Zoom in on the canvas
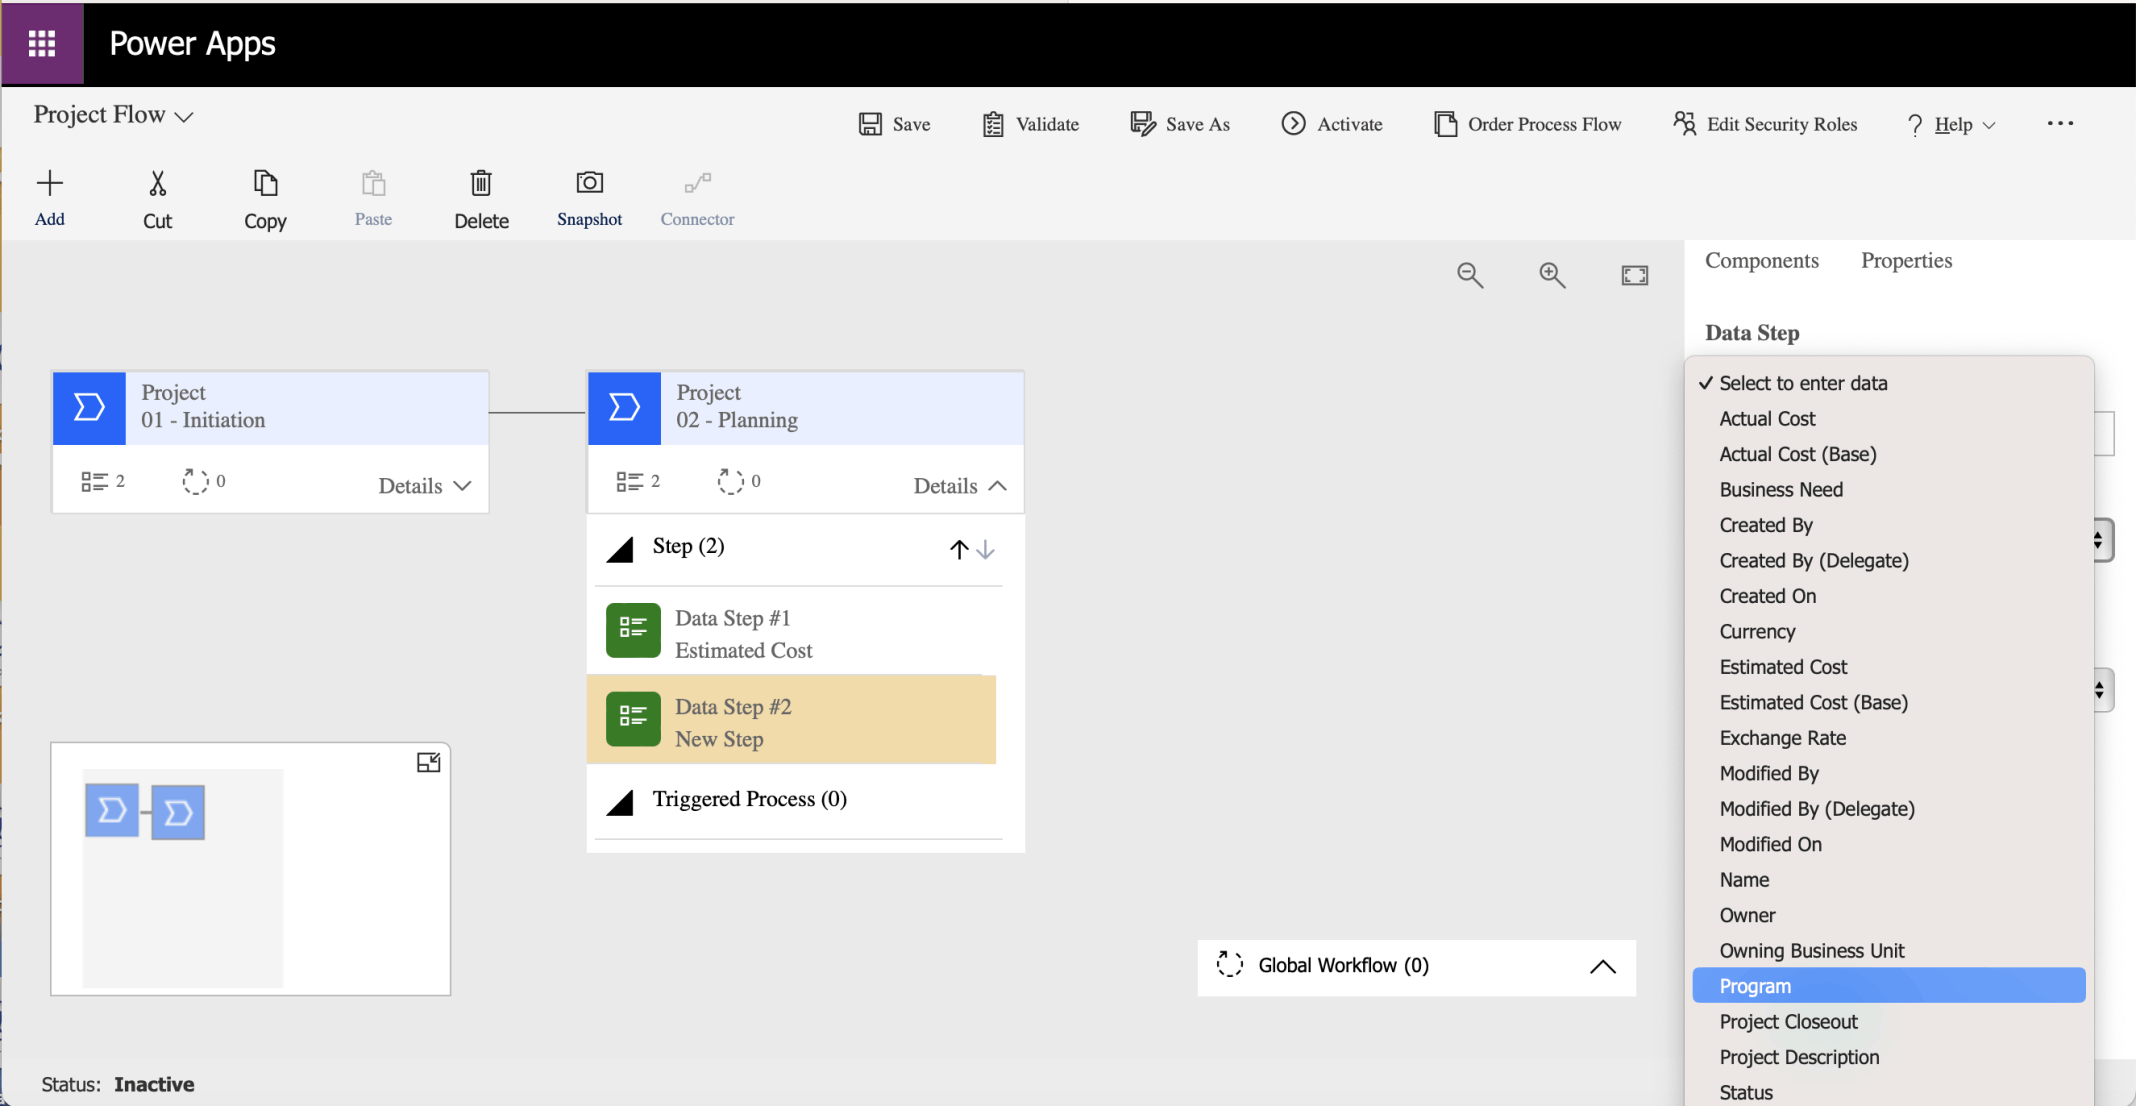This screenshot has width=2136, height=1106. point(1552,275)
